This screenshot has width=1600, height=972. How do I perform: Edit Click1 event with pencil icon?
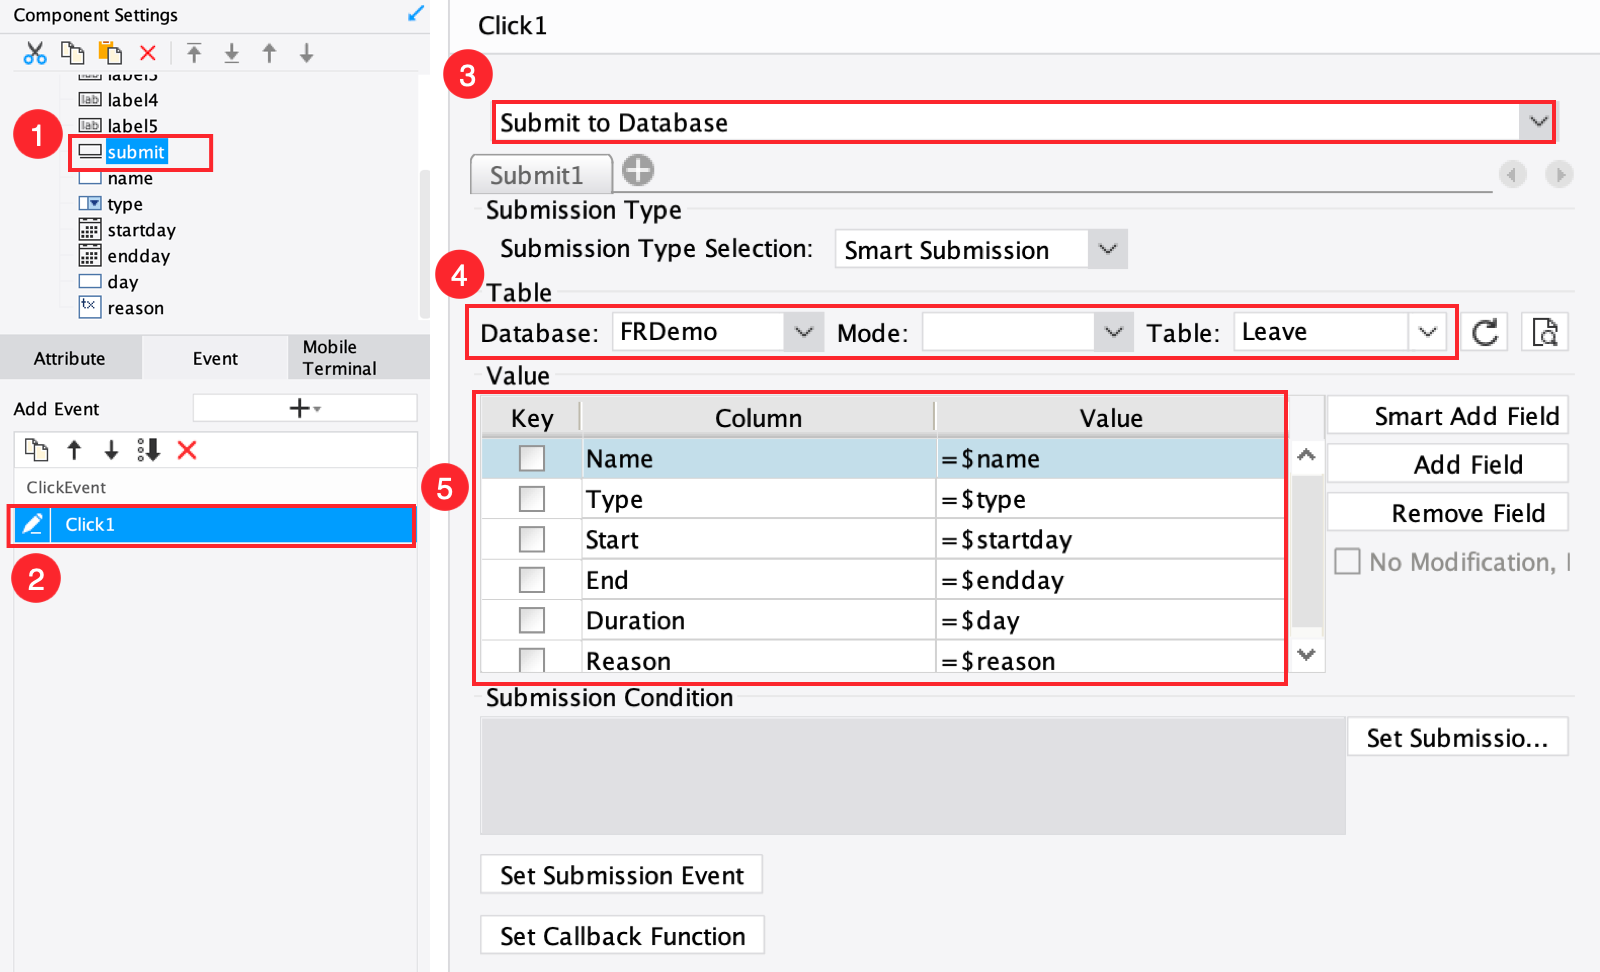(32, 524)
